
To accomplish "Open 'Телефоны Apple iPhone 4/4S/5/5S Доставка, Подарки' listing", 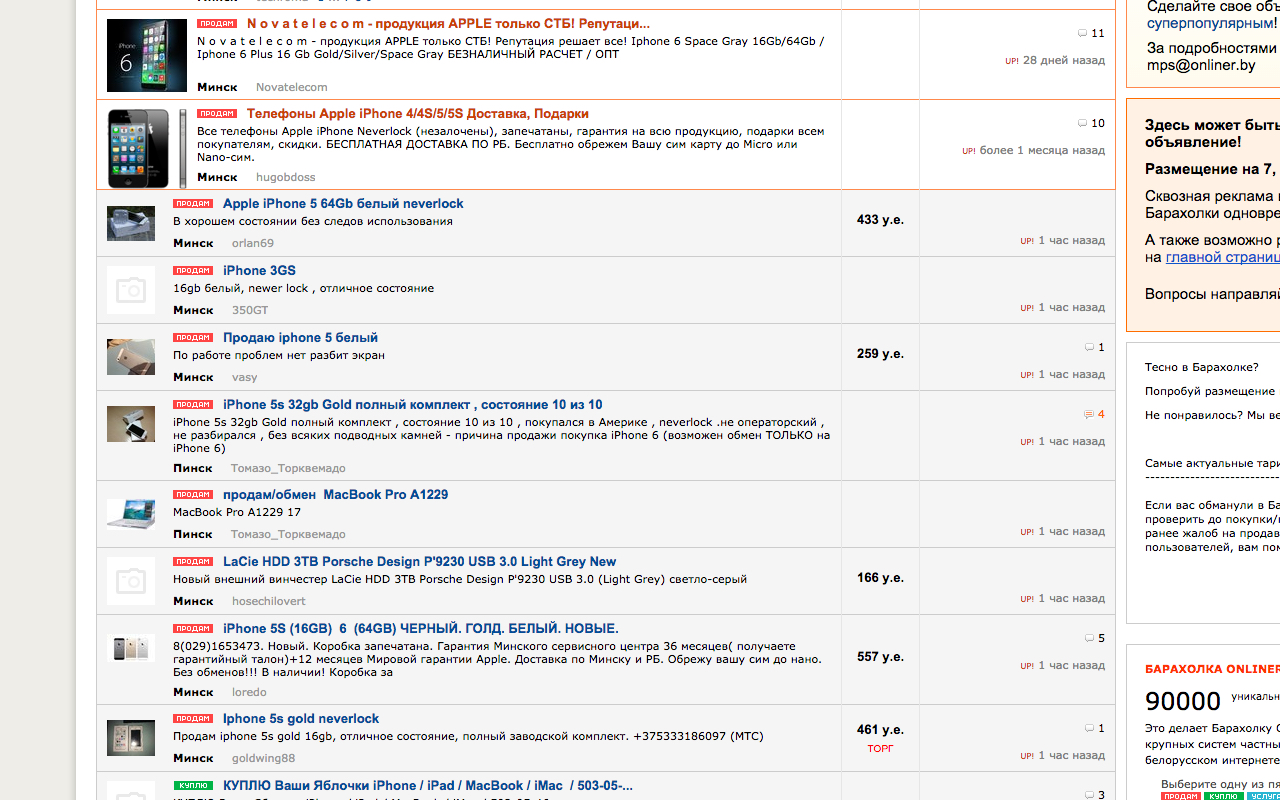I will pyautogui.click(x=418, y=113).
